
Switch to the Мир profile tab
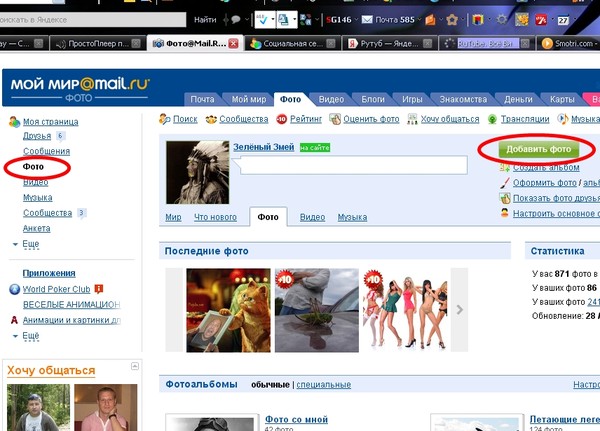pos(173,217)
